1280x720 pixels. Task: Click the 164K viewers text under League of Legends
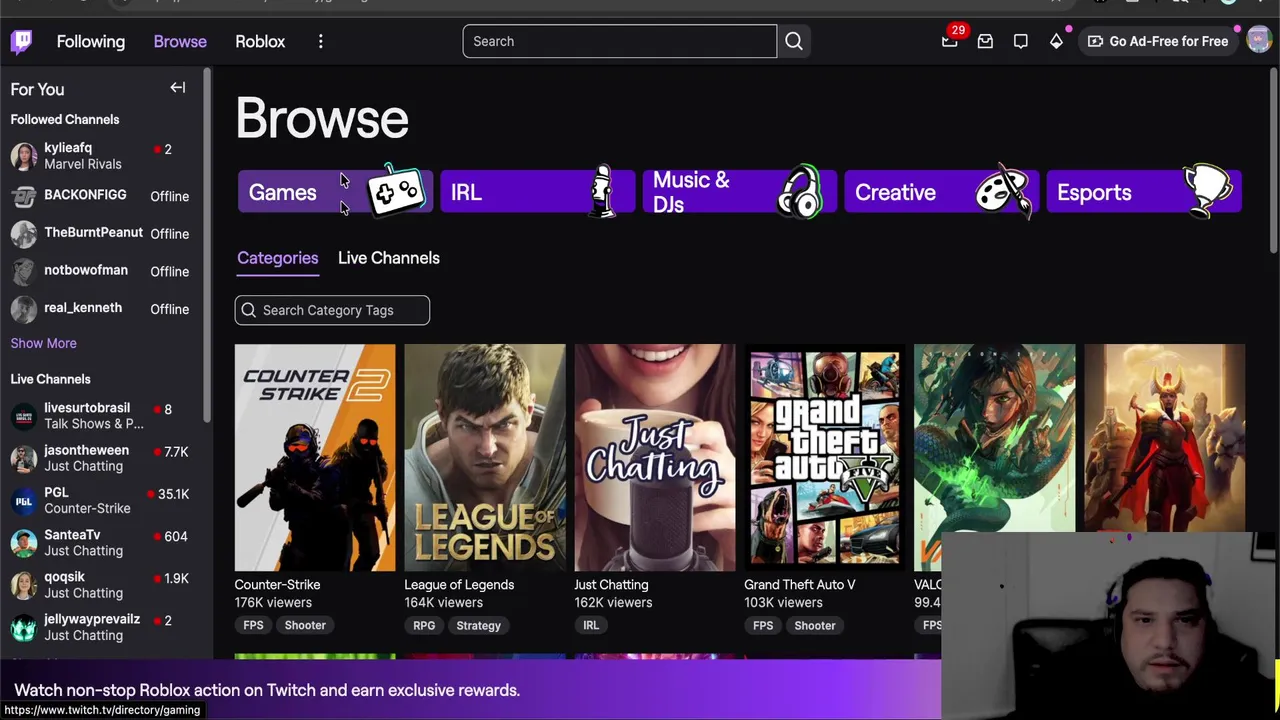point(443,603)
